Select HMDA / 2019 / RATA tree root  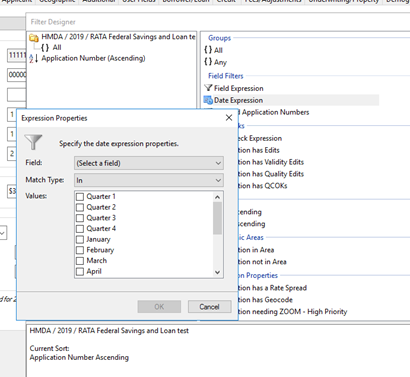pyautogui.click(x=118, y=37)
